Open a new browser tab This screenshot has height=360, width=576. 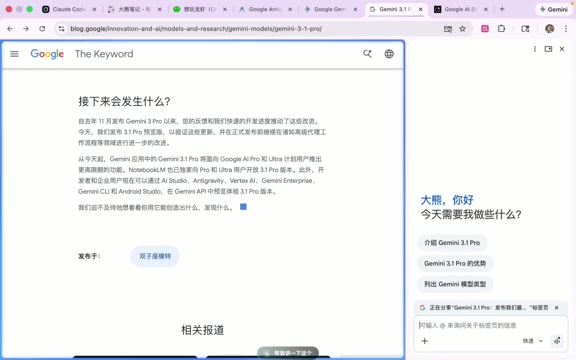coord(502,9)
